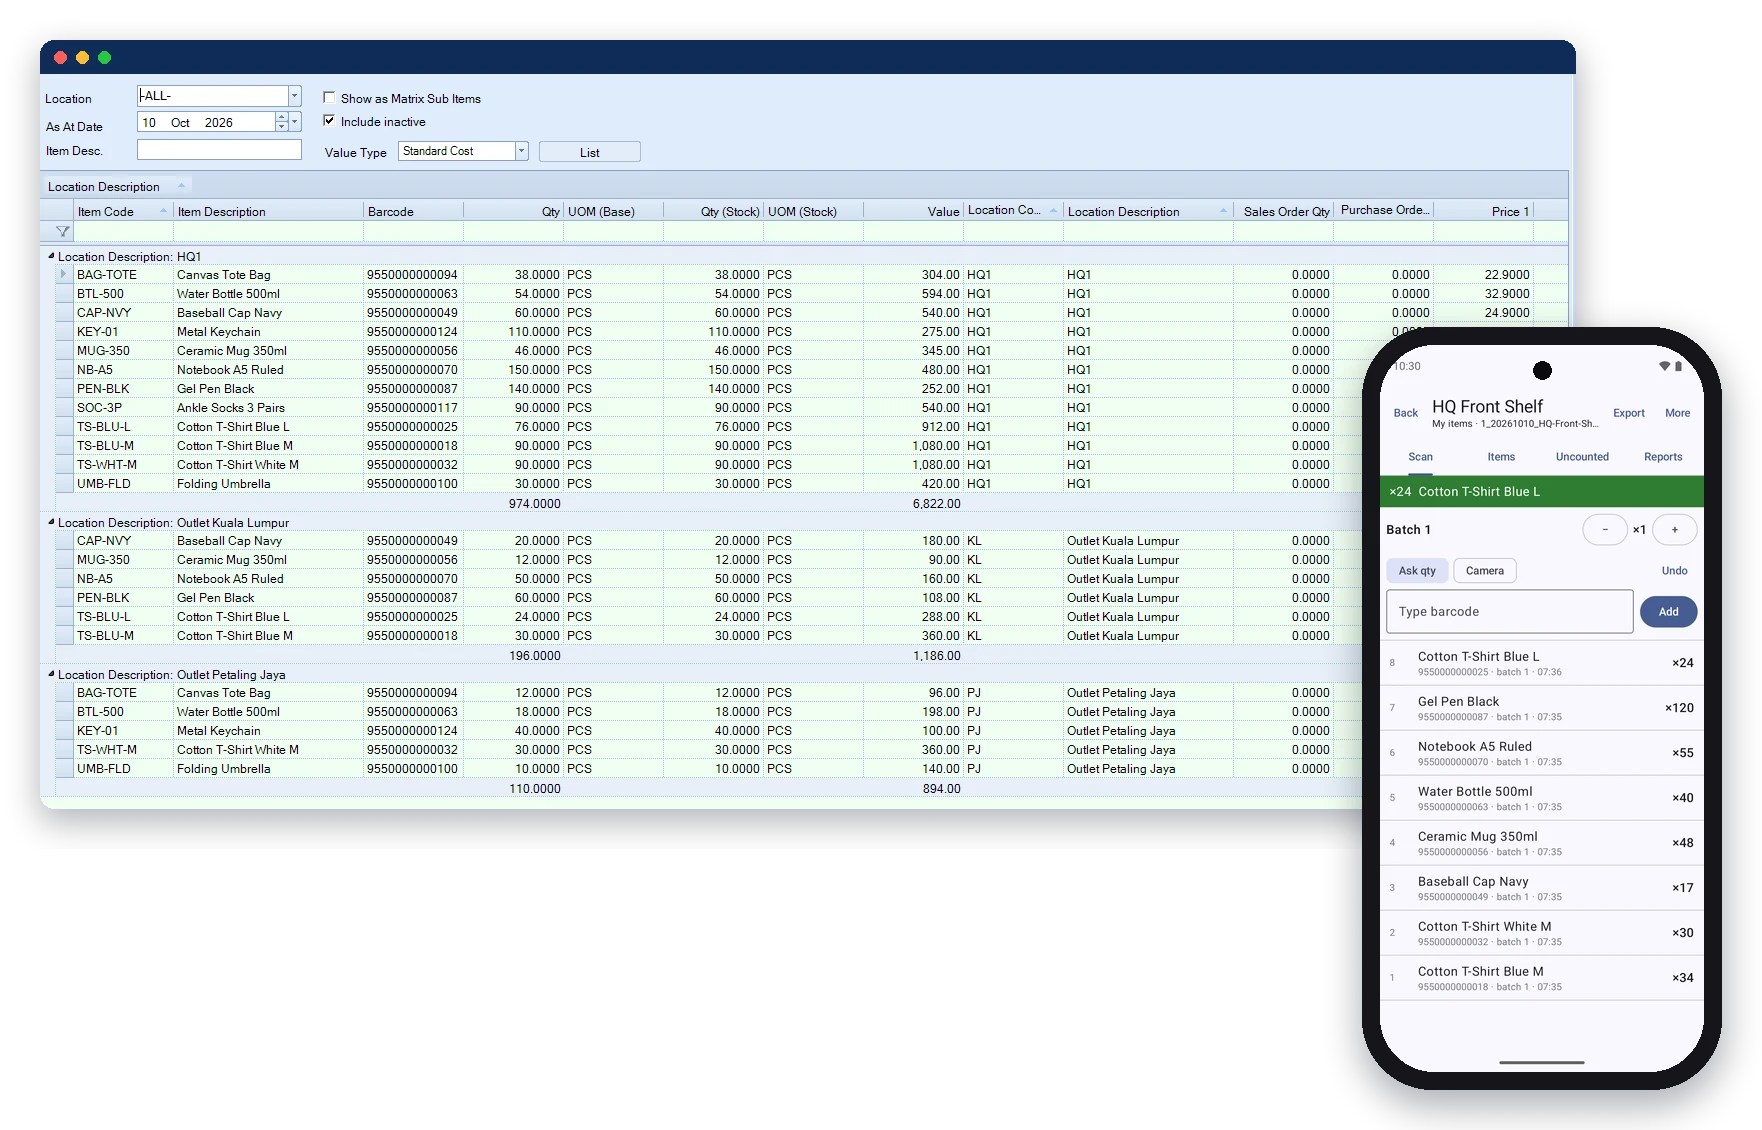Tap the green ×24 Cotton T-Shirt Blue L banner
Screen dimensions: 1762x1130
click(x=1541, y=492)
